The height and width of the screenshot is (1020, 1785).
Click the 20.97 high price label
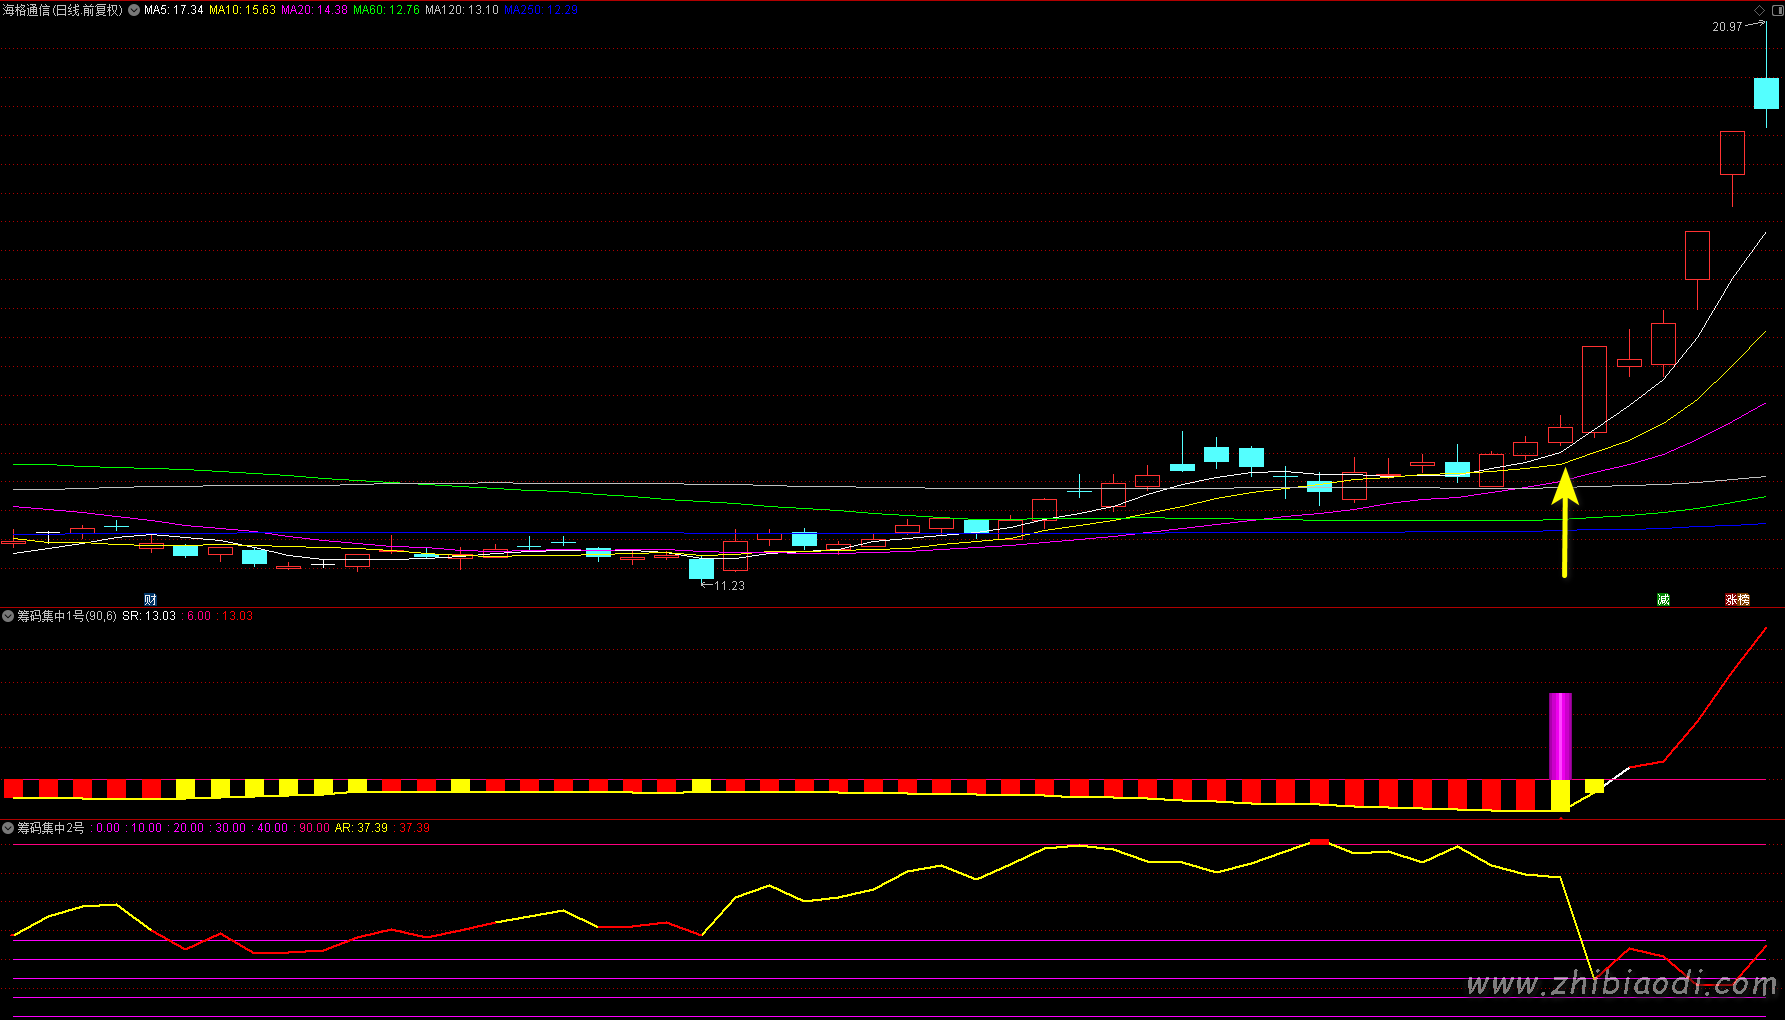coord(1727,27)
